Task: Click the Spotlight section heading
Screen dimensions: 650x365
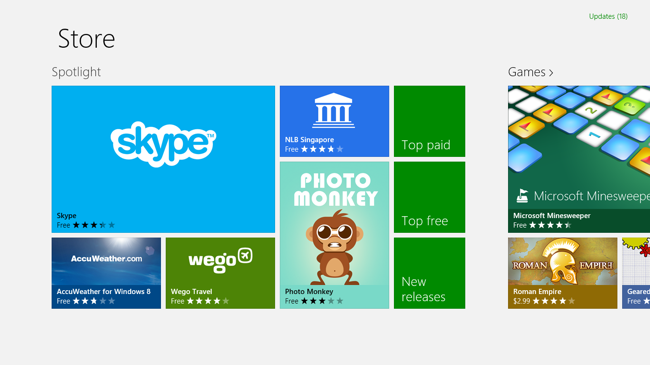Action: 76,72
